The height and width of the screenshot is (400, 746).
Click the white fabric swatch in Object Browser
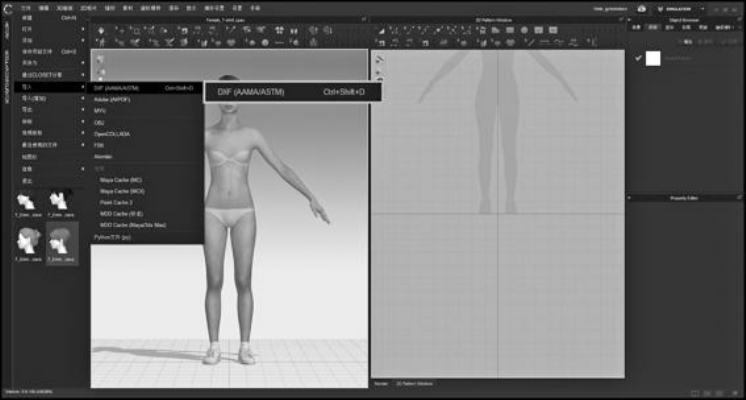pos(654,58)
